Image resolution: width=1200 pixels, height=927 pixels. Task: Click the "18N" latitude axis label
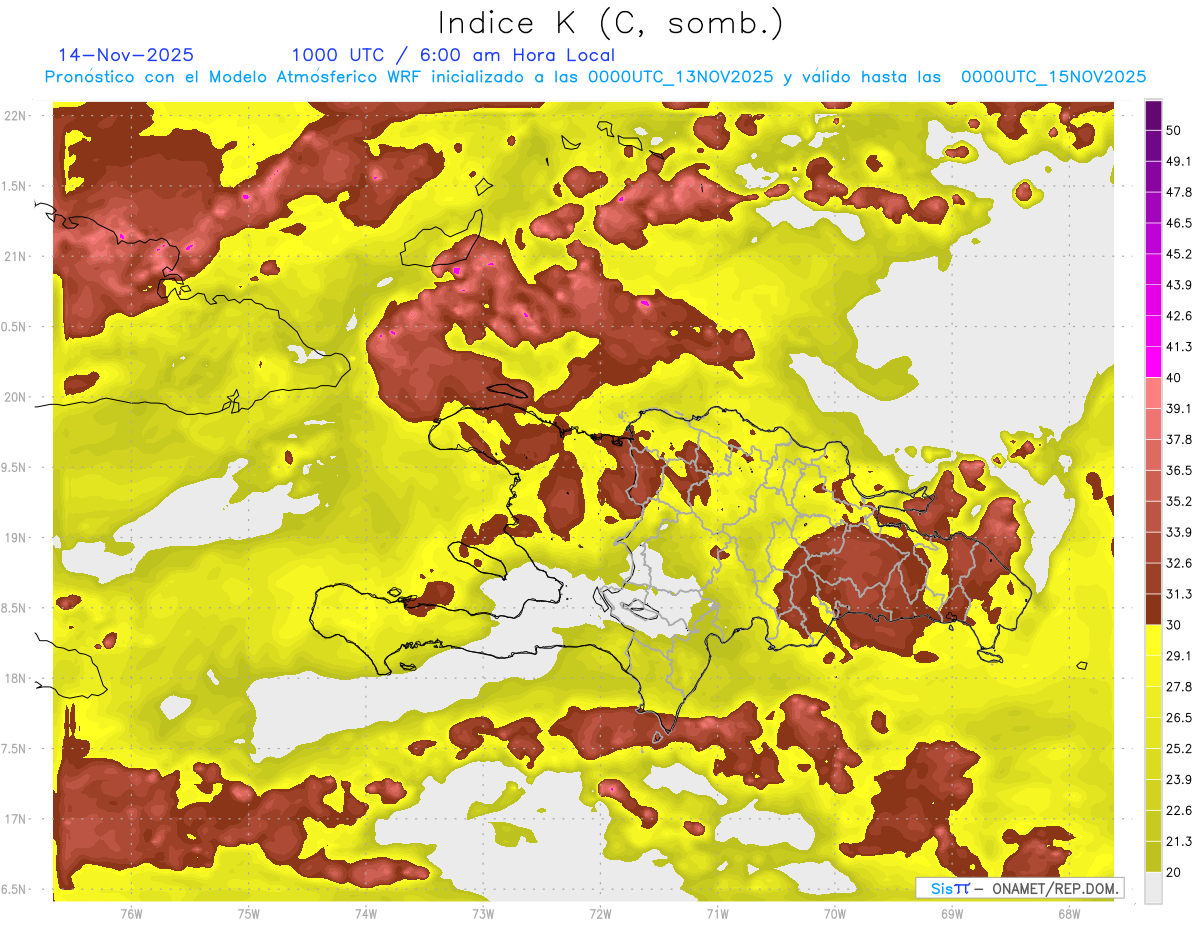pyautogui.click(x=15, y=679)
